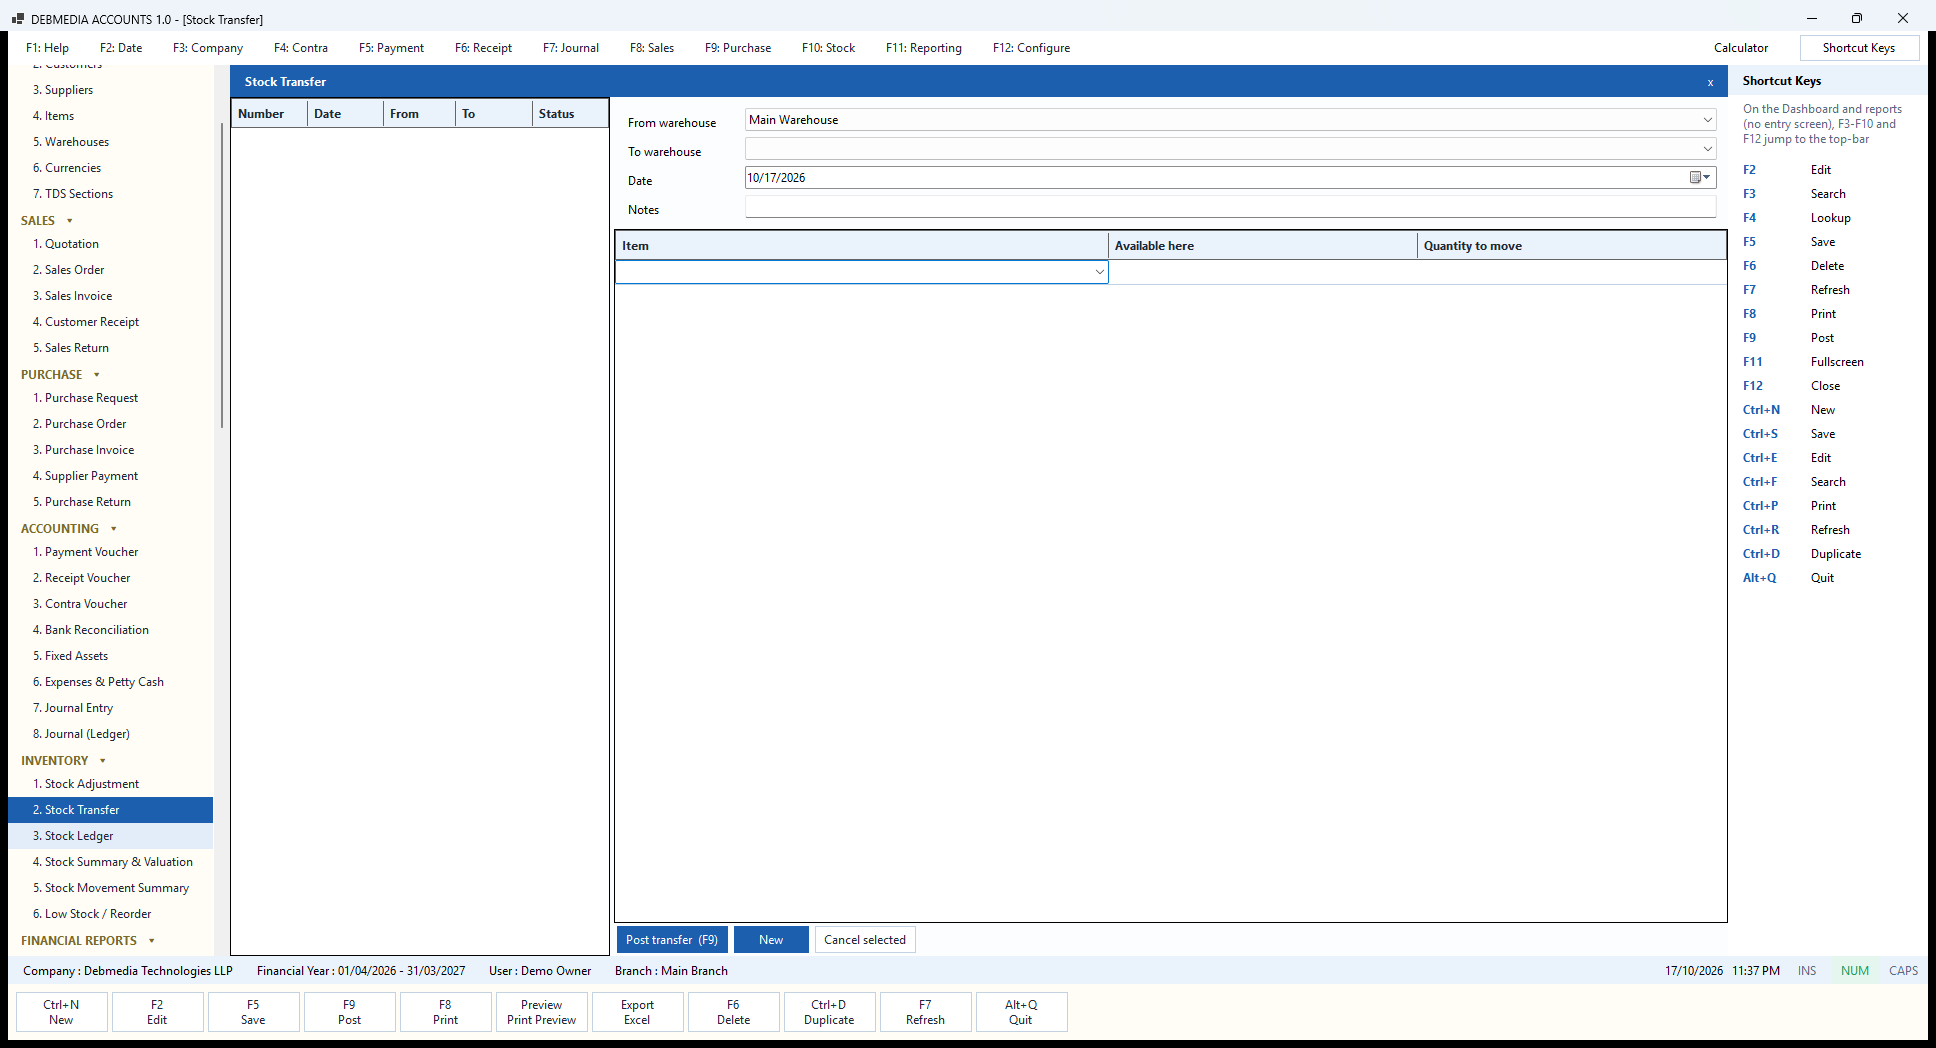Open Stock Adjustment in the sidebar
Screen dimensions: 1936x1048
(110, 784)
